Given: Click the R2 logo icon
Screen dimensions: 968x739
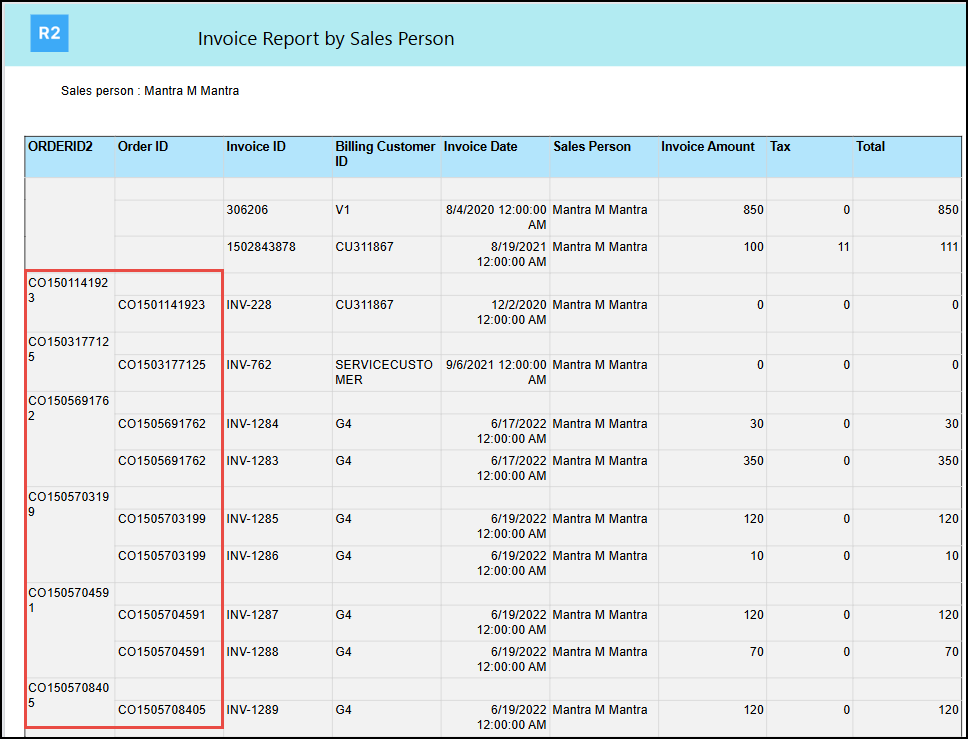Looking at the screenshot, I should coord(49,33).
